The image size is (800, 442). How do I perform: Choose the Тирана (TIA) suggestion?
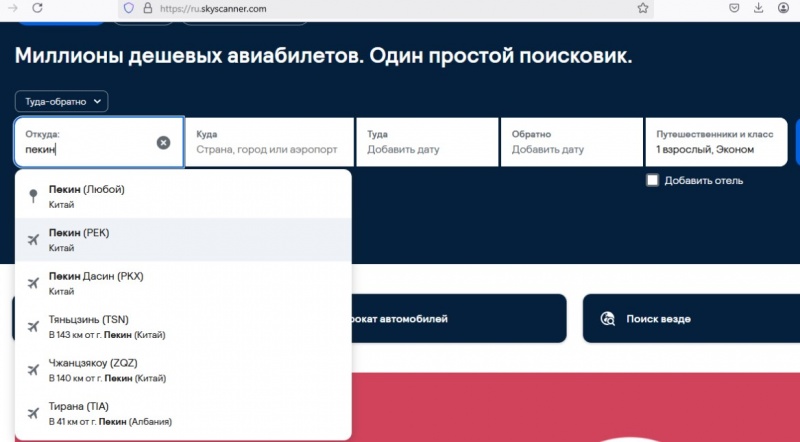tap(183, 413)
